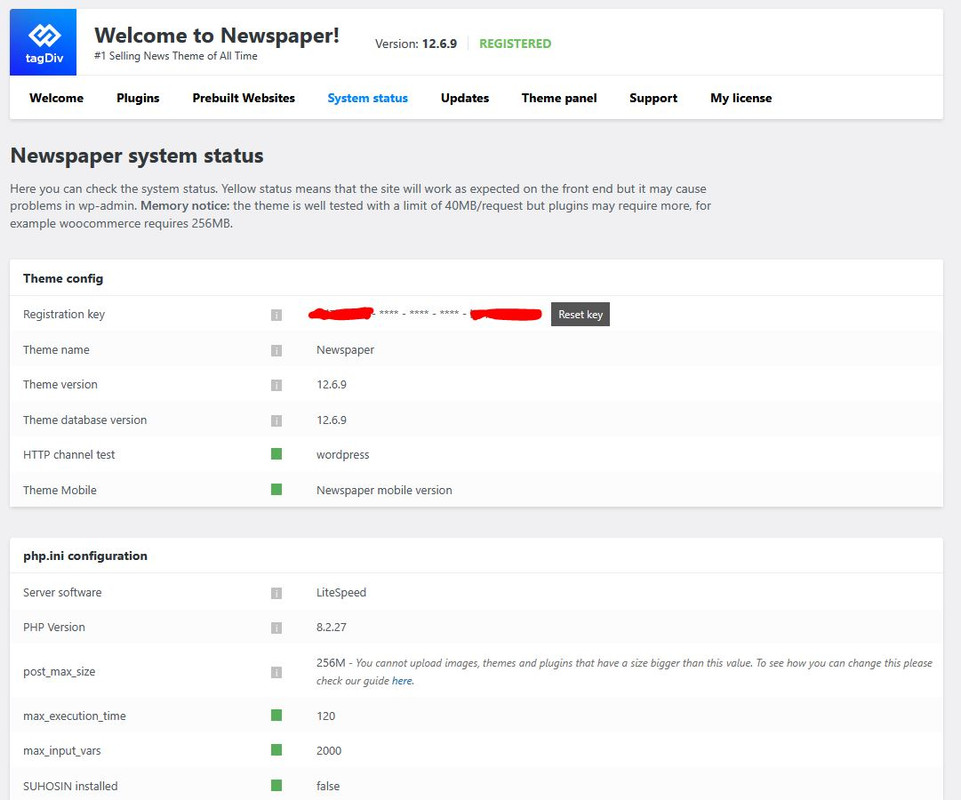Click the masked registration key value
This screenshot has height=800, width=961.
tap(425, 314)
